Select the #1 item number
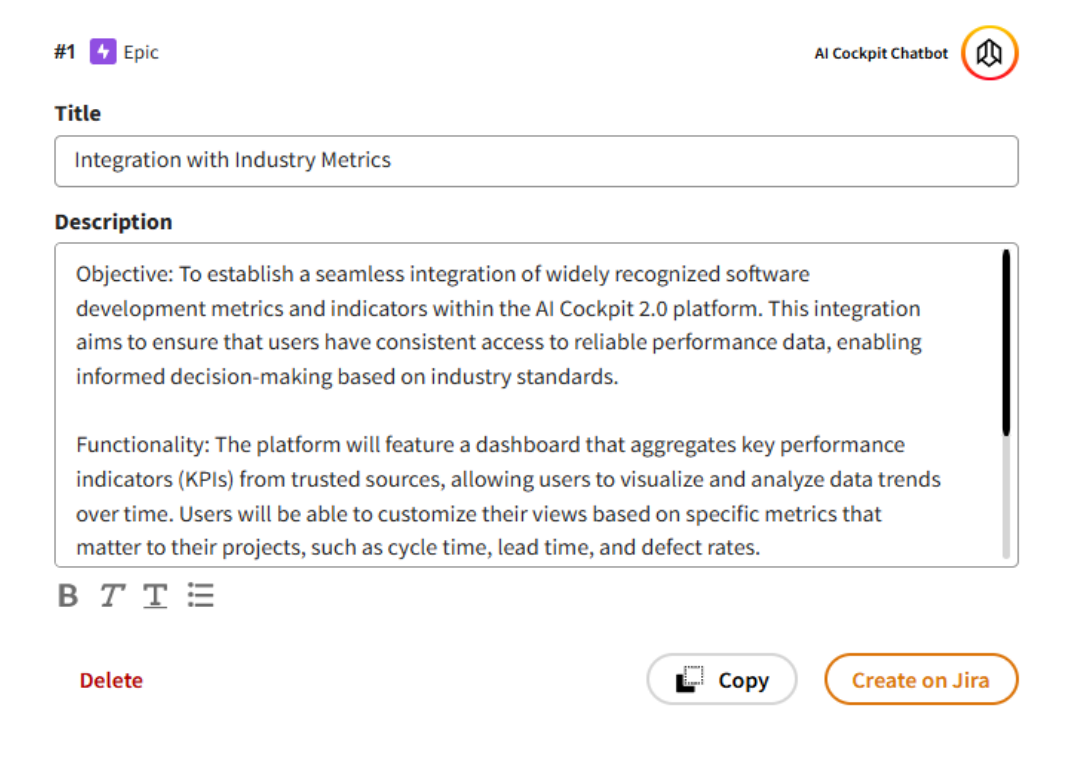Image resolution: width=1083 pixels, height=759 pixels. (65, 52)
